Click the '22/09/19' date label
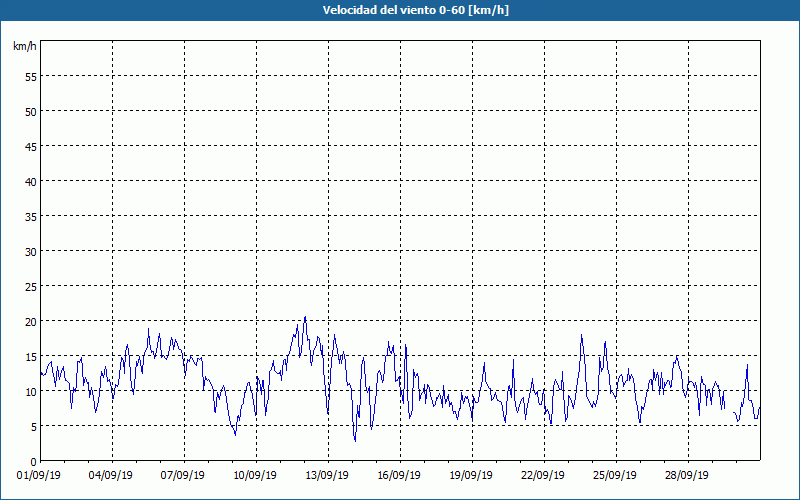Image resolution: width=800 pixels, height=500 pixels. click(543, 476)
